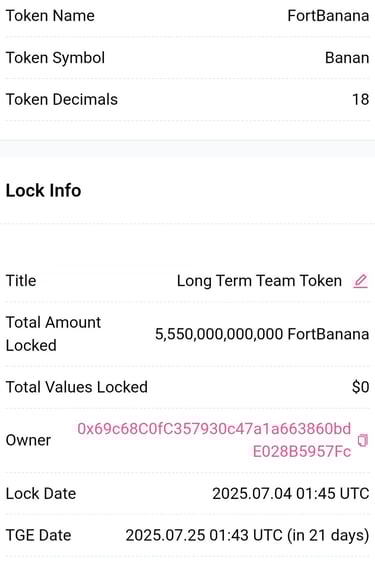Click the Lock Info heading

click(x=43, y=190)
